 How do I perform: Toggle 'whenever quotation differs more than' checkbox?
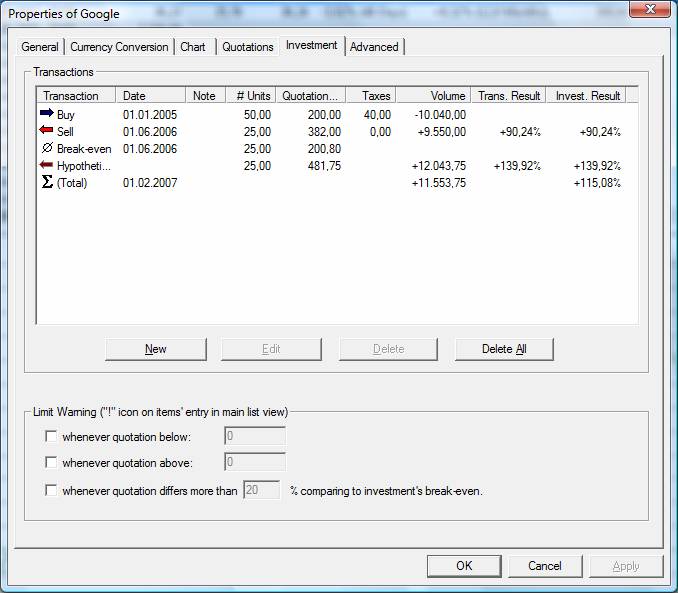coord(51,490)
